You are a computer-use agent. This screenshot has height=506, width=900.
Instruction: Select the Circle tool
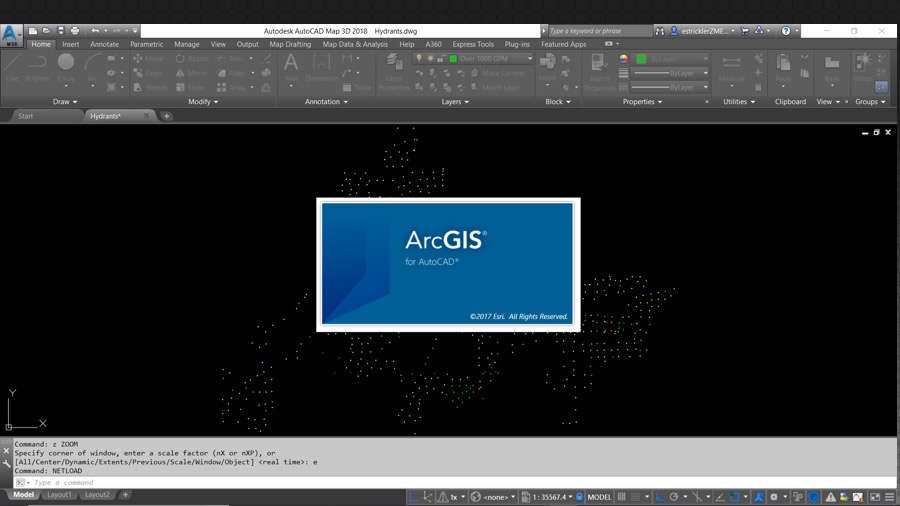click(x=66, y=68)
